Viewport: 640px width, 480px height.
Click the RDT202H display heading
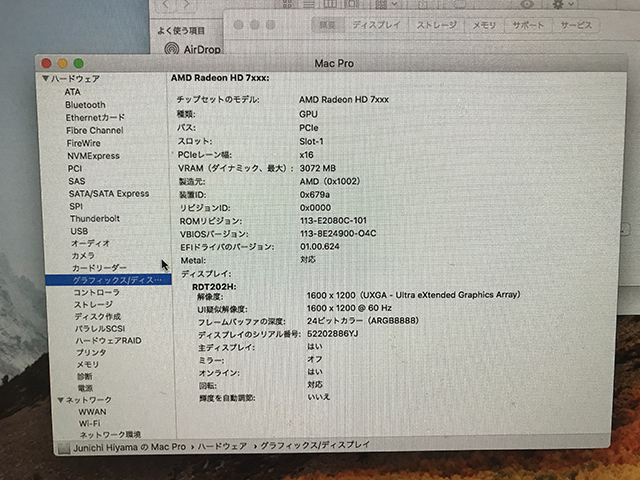[x=214, y=287]
